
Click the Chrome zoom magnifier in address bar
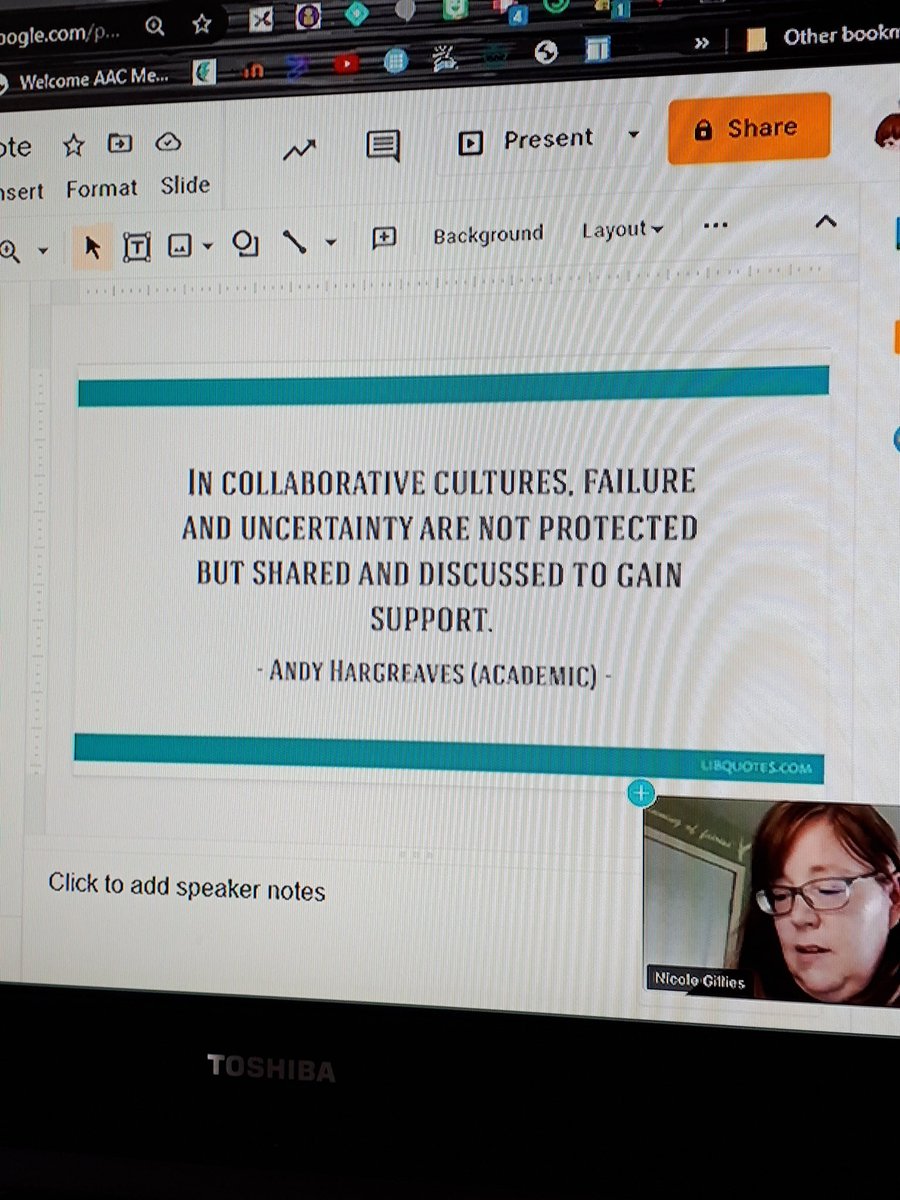[x=155, y=26]
